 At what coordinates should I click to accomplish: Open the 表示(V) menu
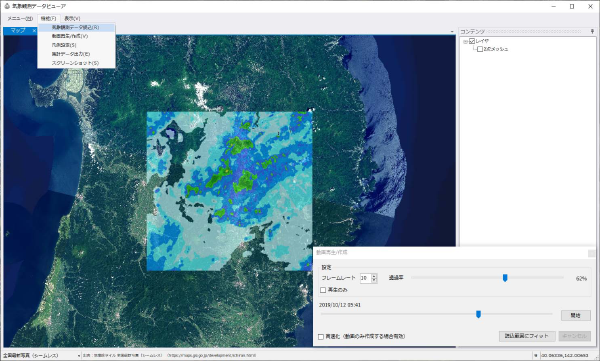click(72, 18)
